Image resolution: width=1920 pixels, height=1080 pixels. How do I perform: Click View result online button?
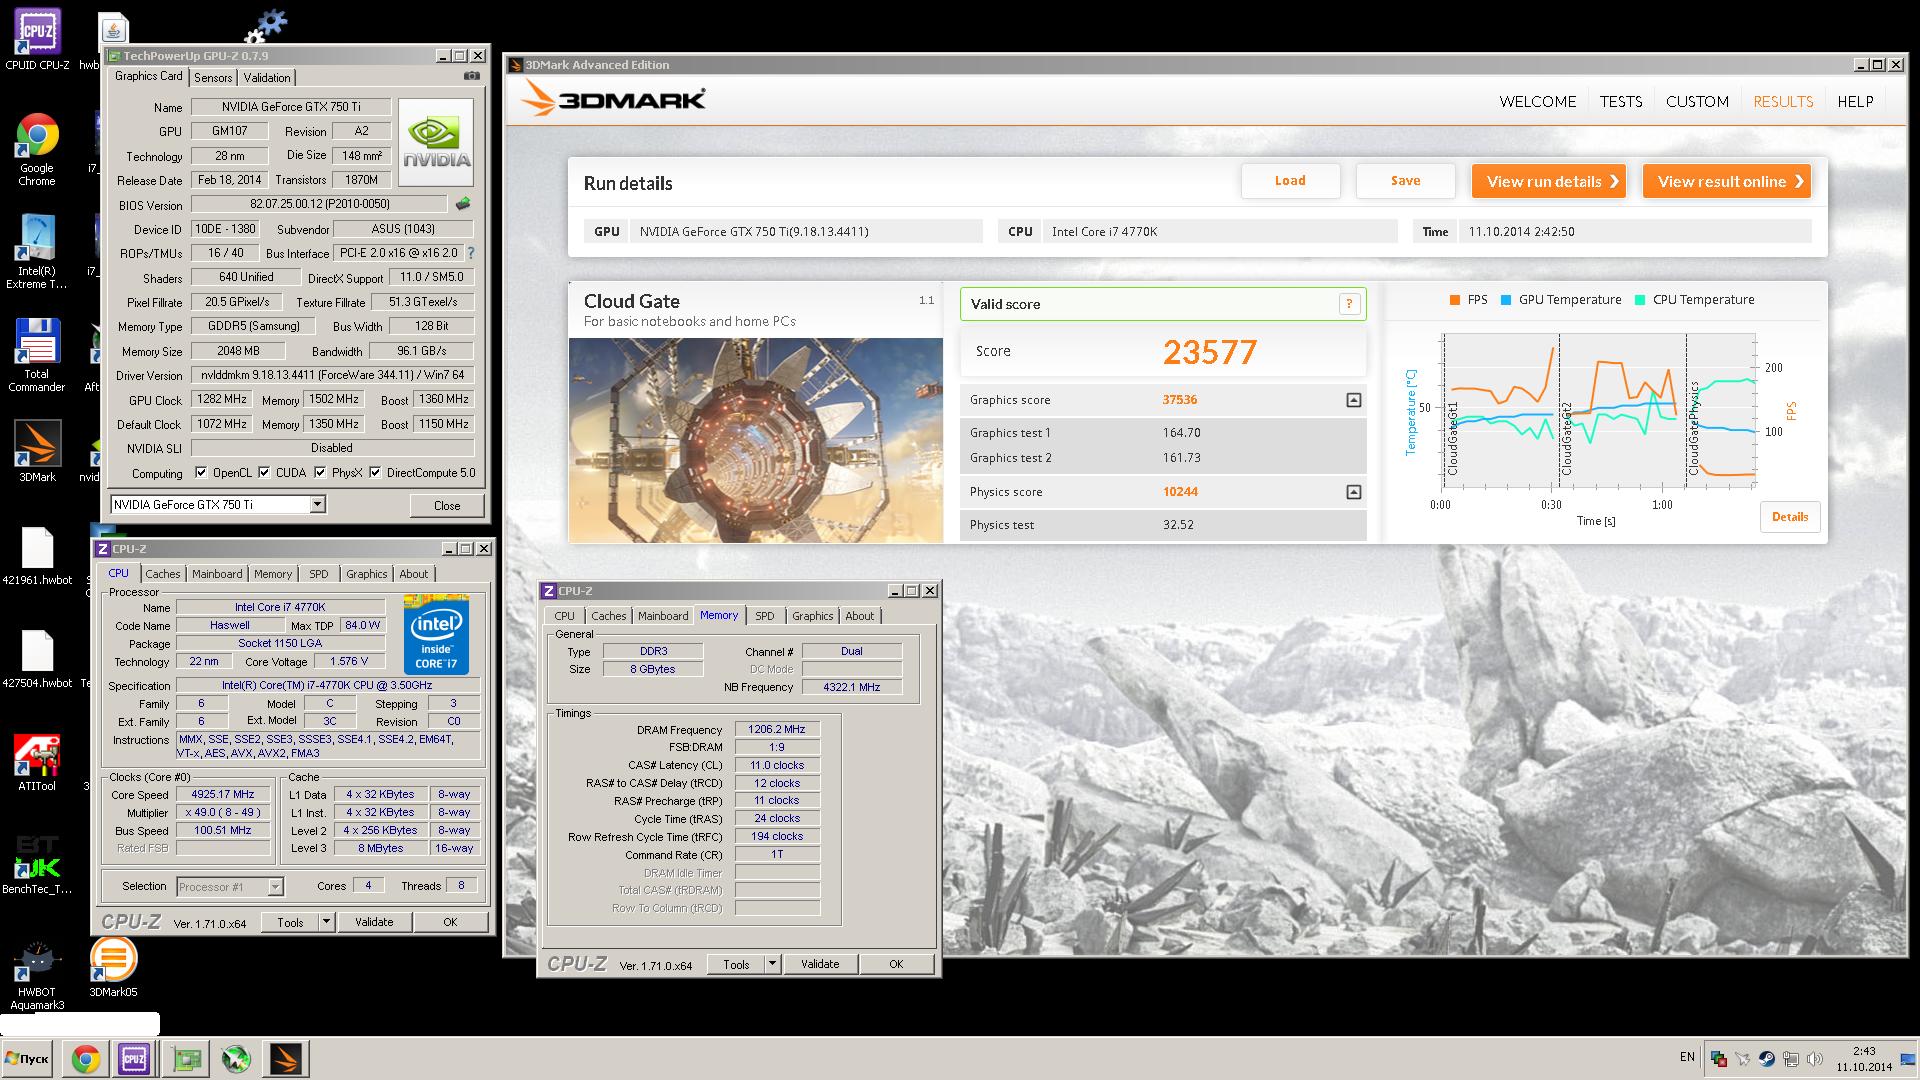pos(1727,181)
